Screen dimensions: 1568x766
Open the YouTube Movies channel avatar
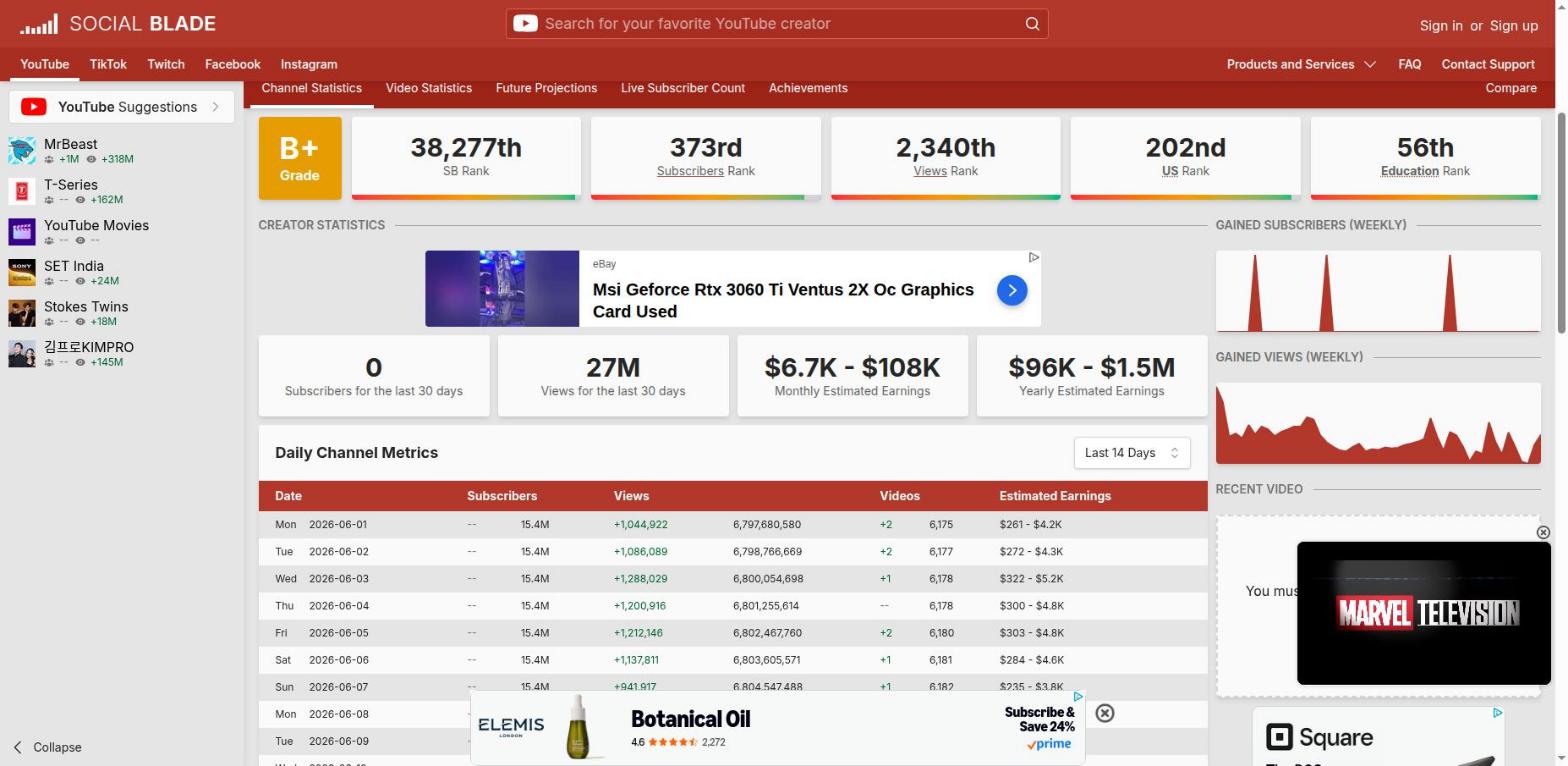click(x=22, y=232)
